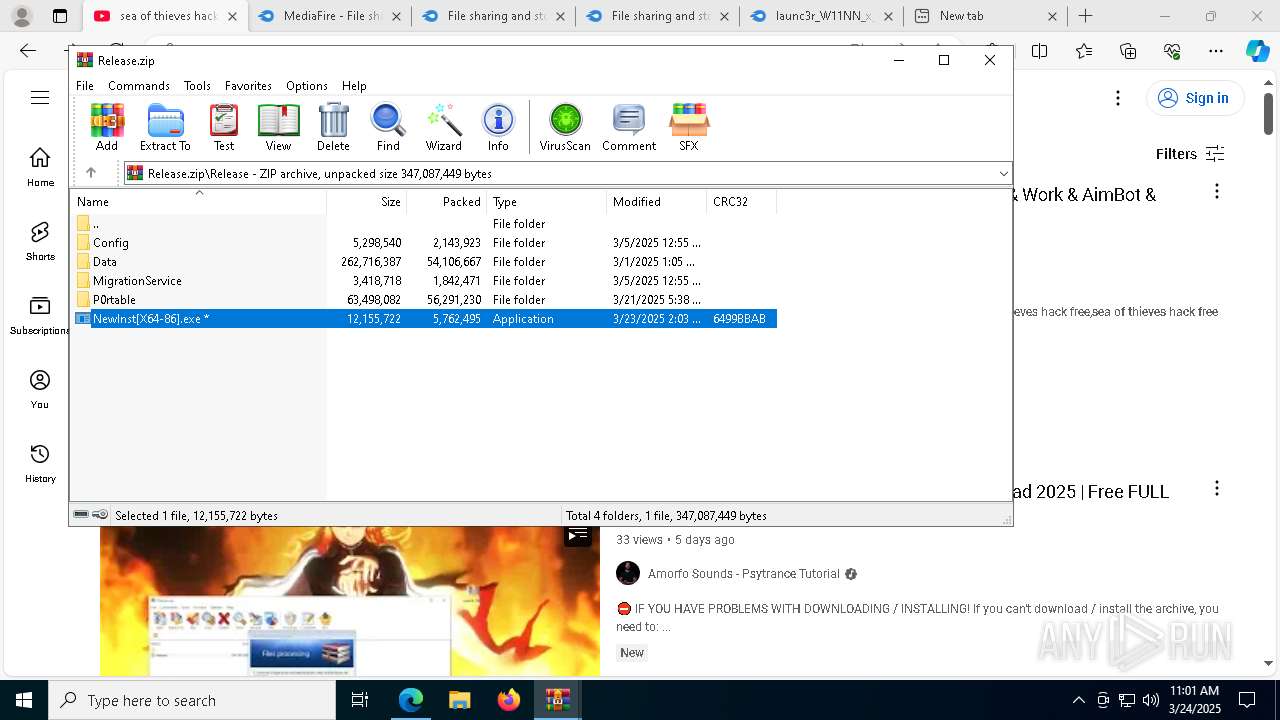Open YouTube settings three-dot menu beside Sign in
The width and height of the screenshot is (1280, 720).
click(1118, 98)
